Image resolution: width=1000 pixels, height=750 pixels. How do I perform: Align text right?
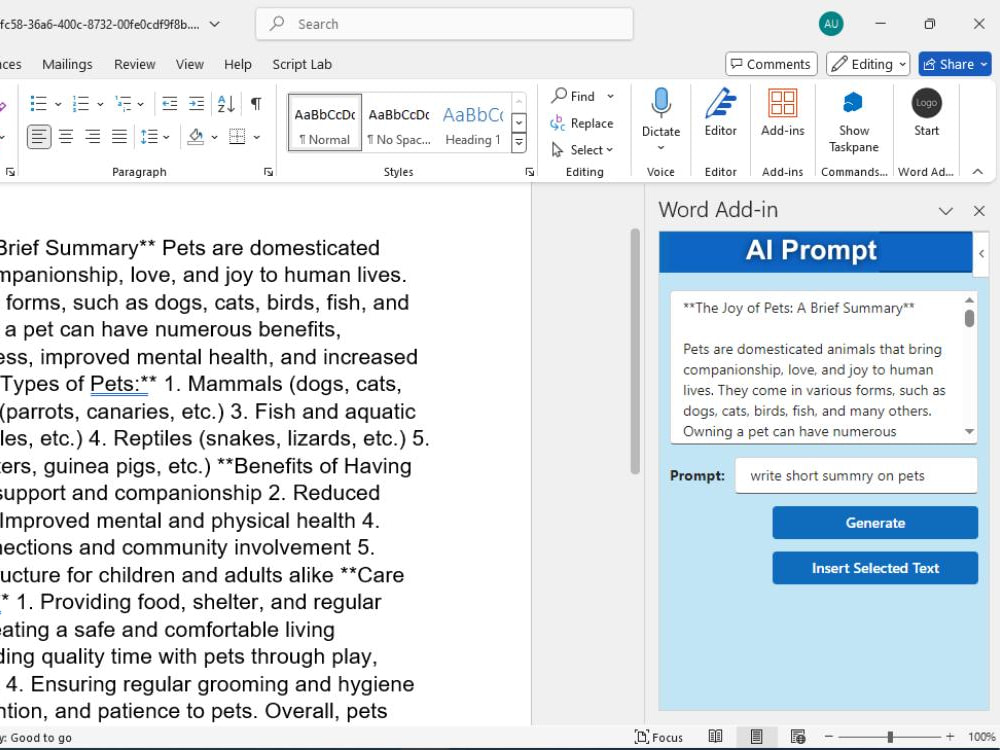[x=92, y=136]
